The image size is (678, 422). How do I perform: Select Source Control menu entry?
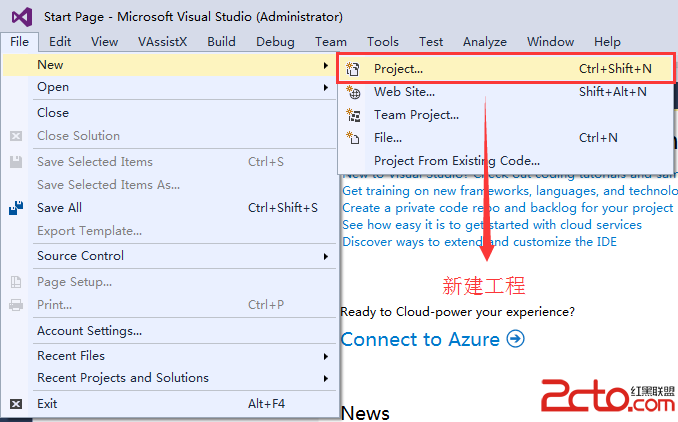[169, 256]
